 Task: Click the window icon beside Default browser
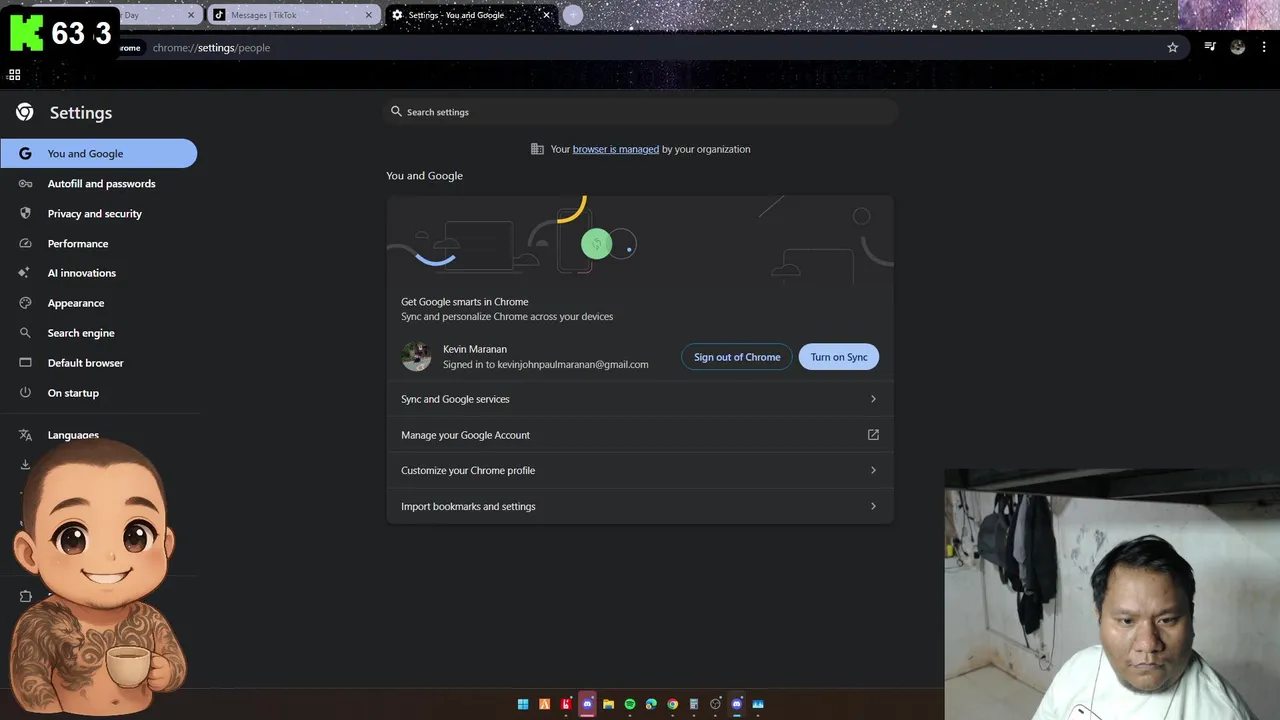pyautogui.click(x=25, y=363)
